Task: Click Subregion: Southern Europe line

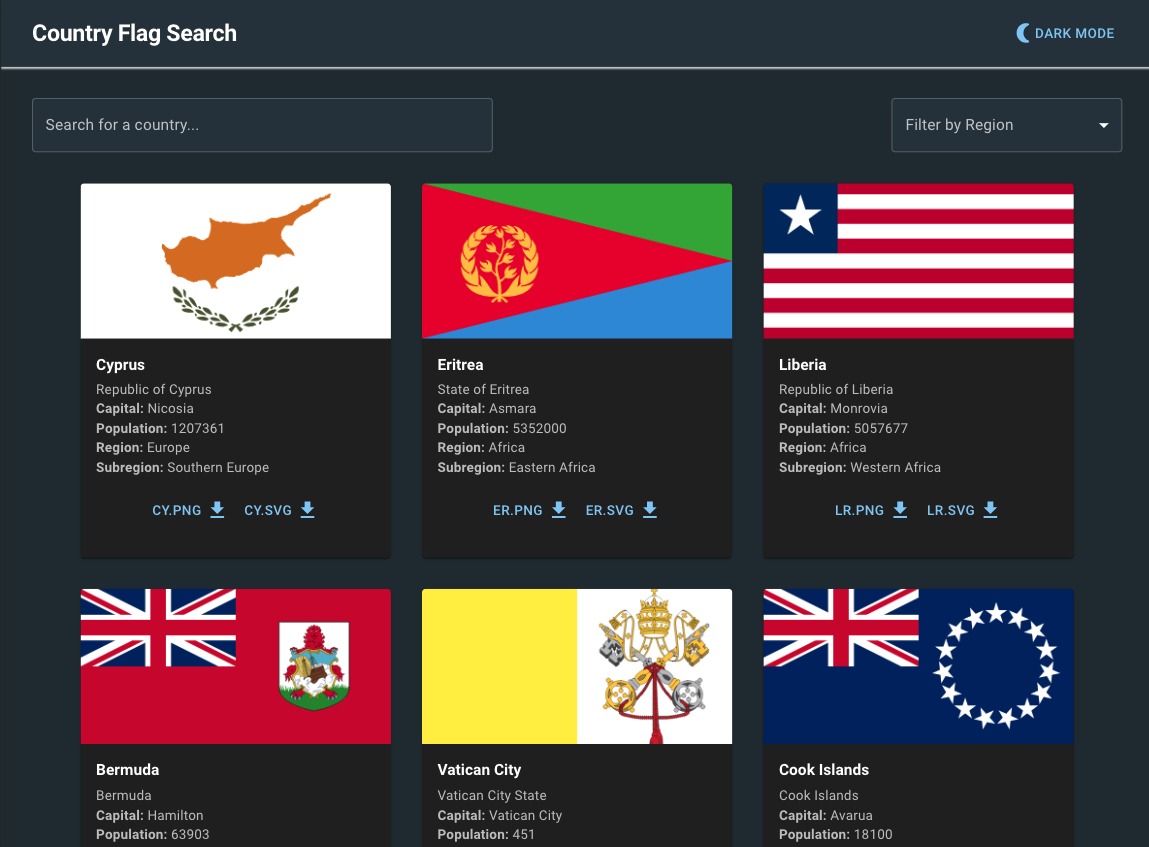Action: [x=182, y=467]
